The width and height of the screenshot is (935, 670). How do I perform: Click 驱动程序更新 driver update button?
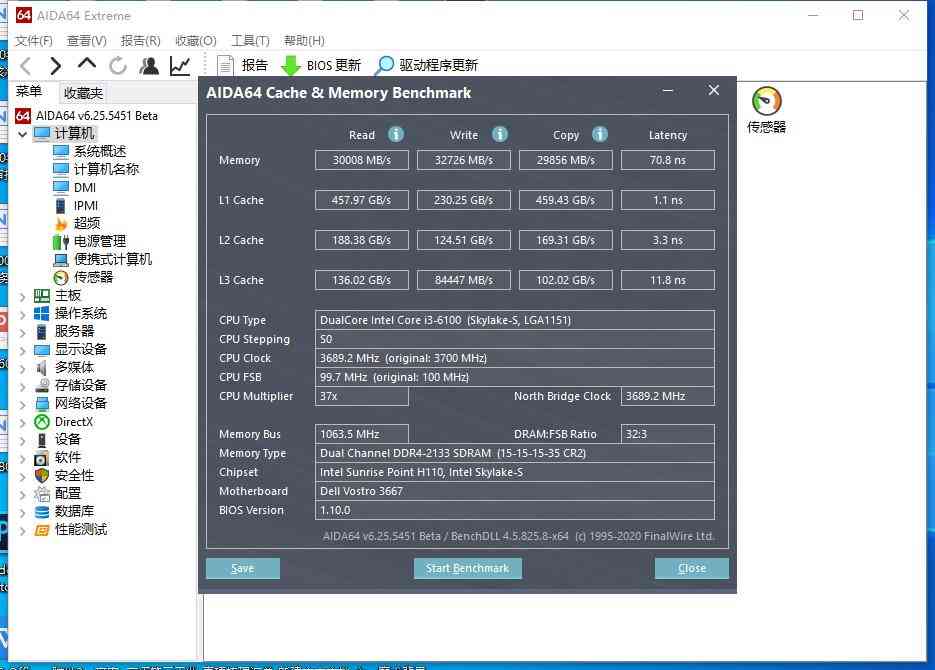[426, 65]
